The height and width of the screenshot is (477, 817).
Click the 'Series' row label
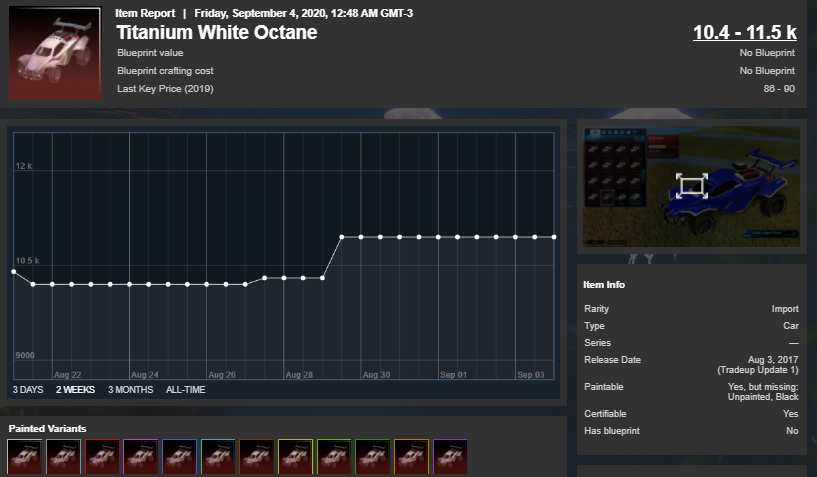[597, 343]
